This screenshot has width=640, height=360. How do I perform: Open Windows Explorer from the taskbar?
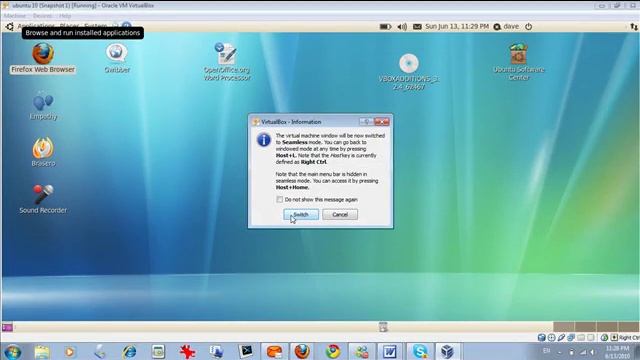coord(42,352)
